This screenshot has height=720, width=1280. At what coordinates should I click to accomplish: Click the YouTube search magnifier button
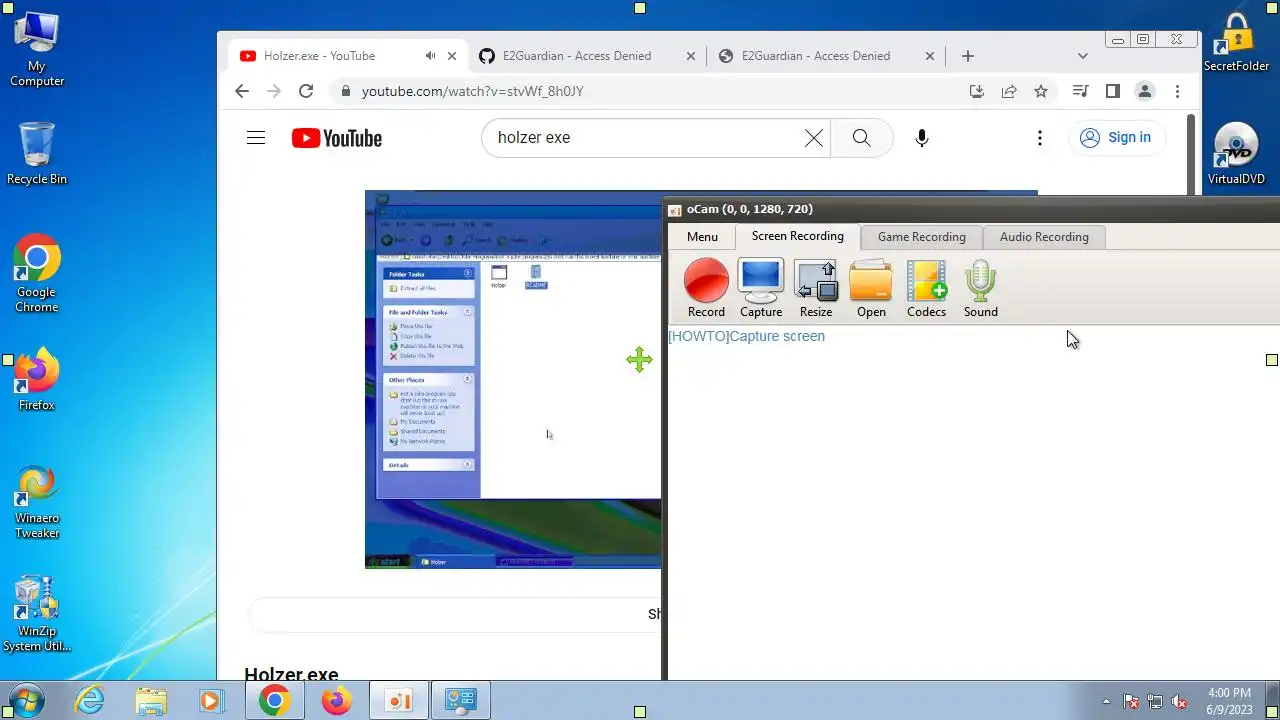pyautogui.click(x=861, y=138)
